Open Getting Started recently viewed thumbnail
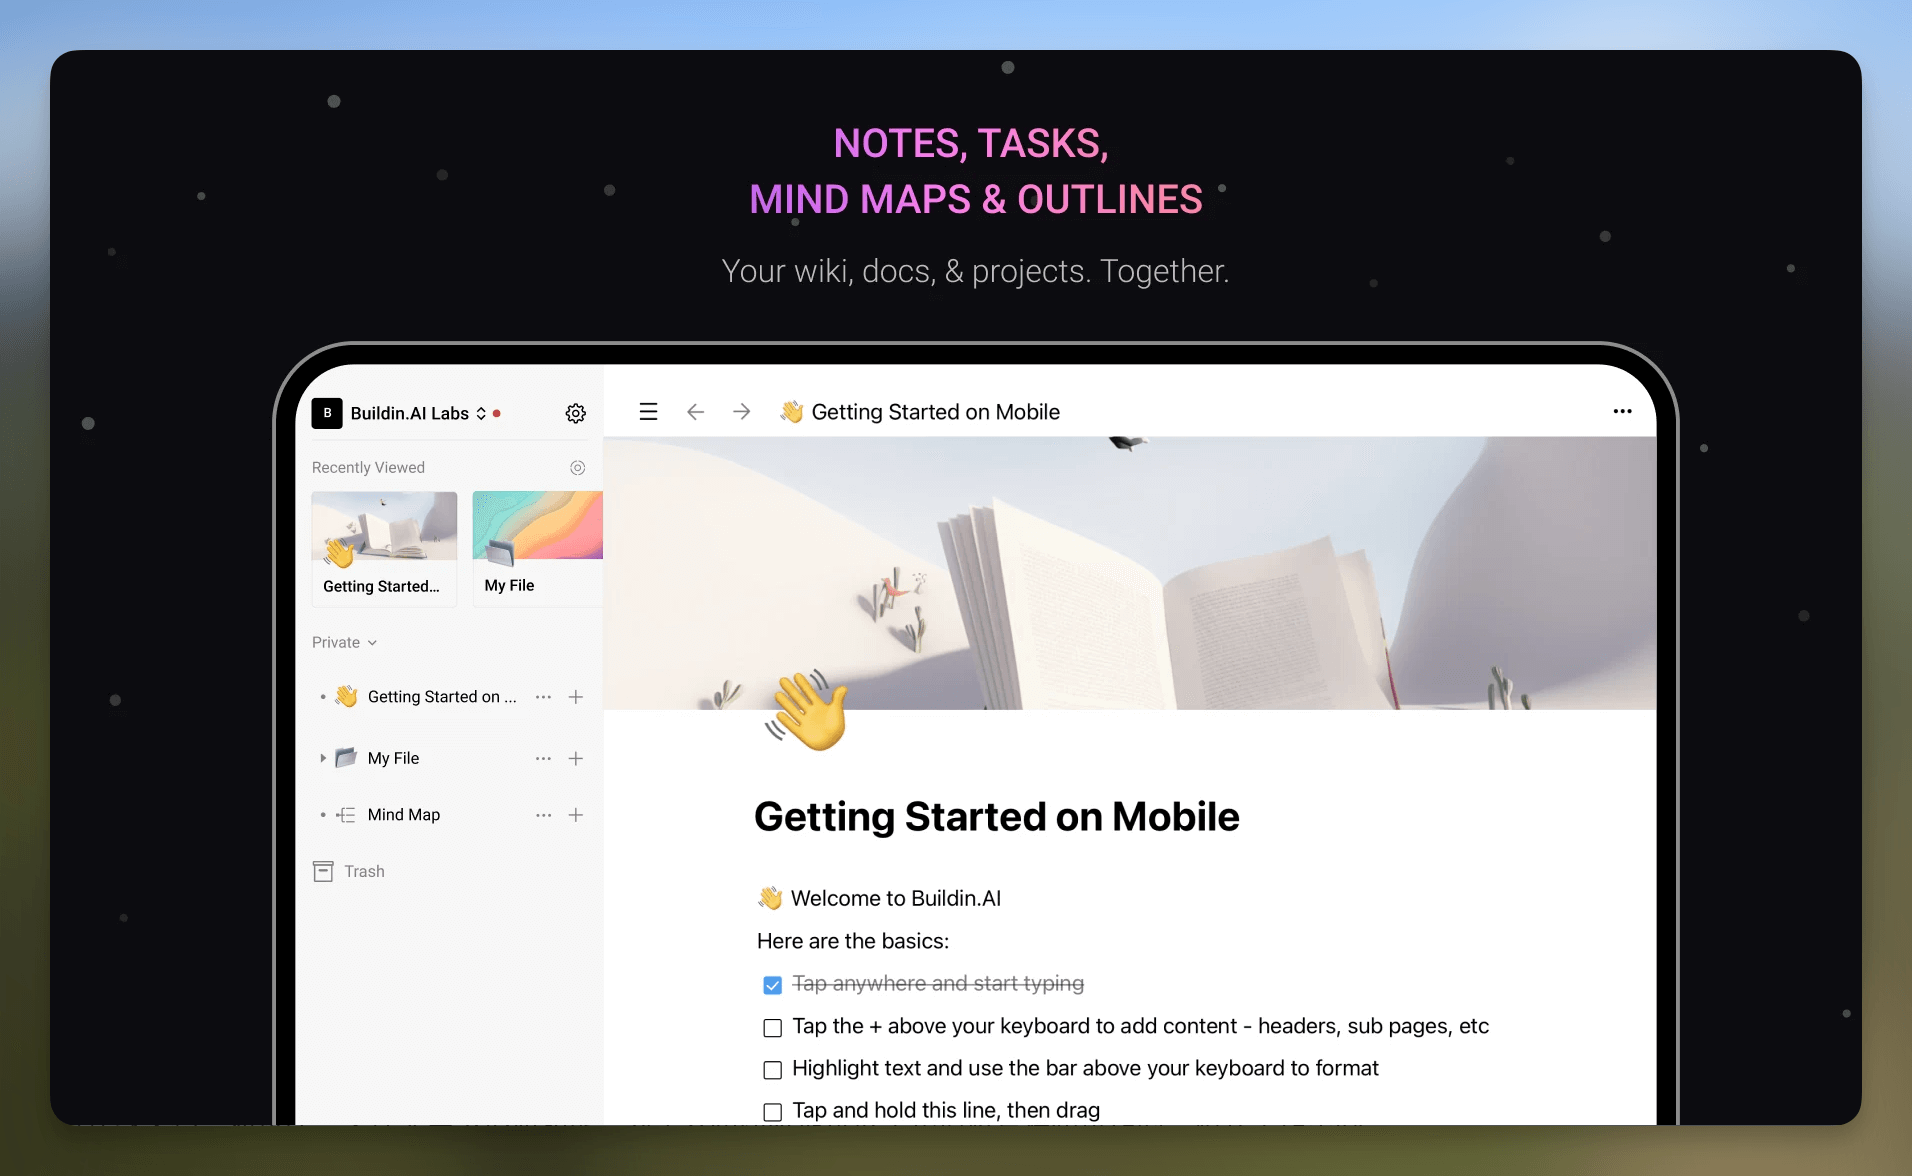 pyautogui.click(x=384, y=546)
